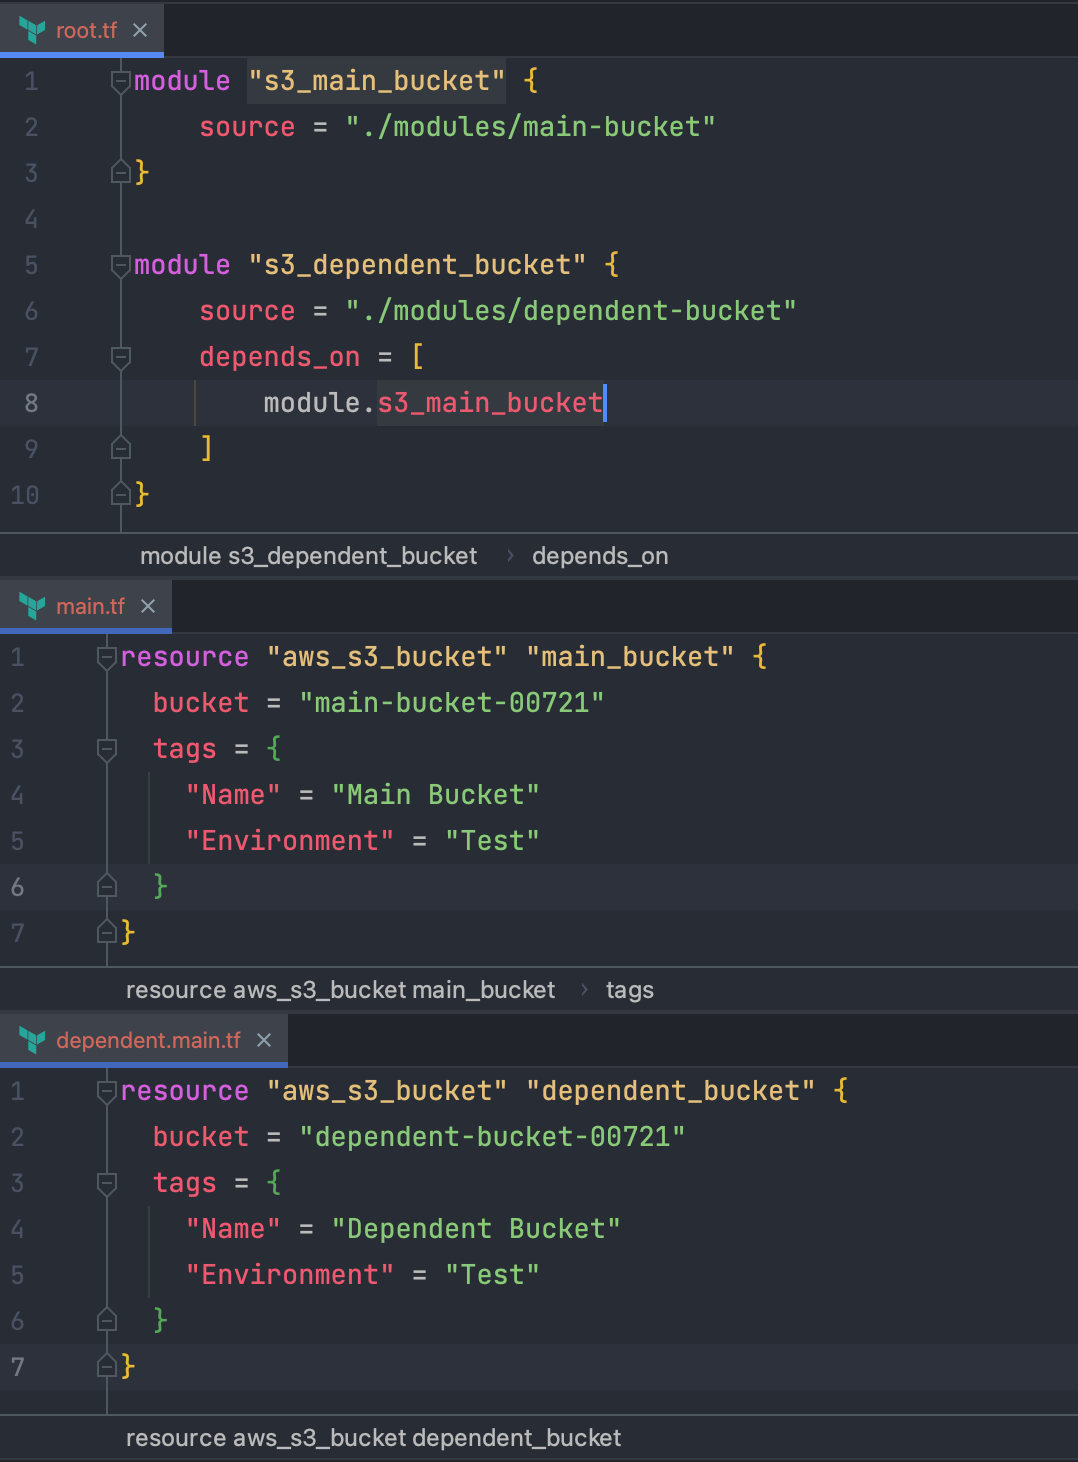Collapse the s3_main_bucket module block
Image resolution: width=1078 pixels, height=1462 pixels.
[119, 80]
